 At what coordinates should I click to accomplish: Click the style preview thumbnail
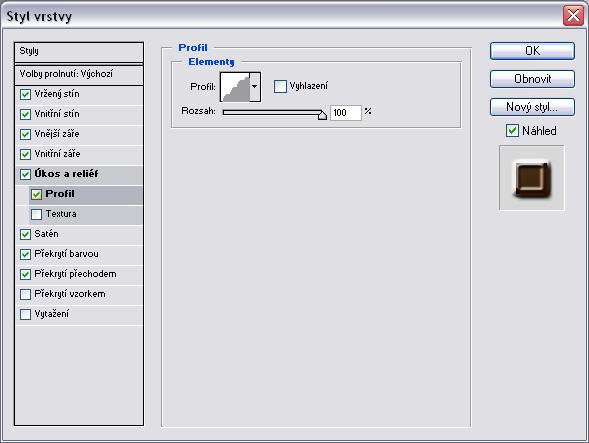coord(532,178)
